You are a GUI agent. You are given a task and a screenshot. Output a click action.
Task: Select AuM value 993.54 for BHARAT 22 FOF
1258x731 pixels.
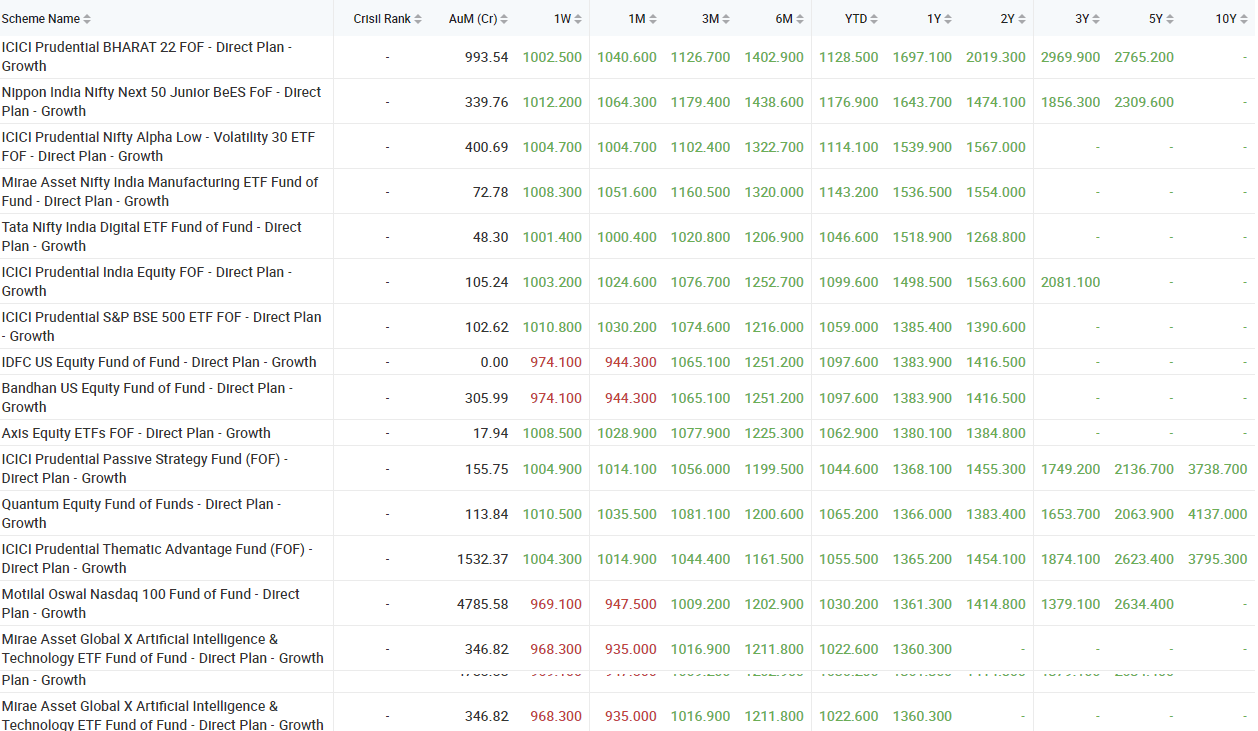(487, 57)
